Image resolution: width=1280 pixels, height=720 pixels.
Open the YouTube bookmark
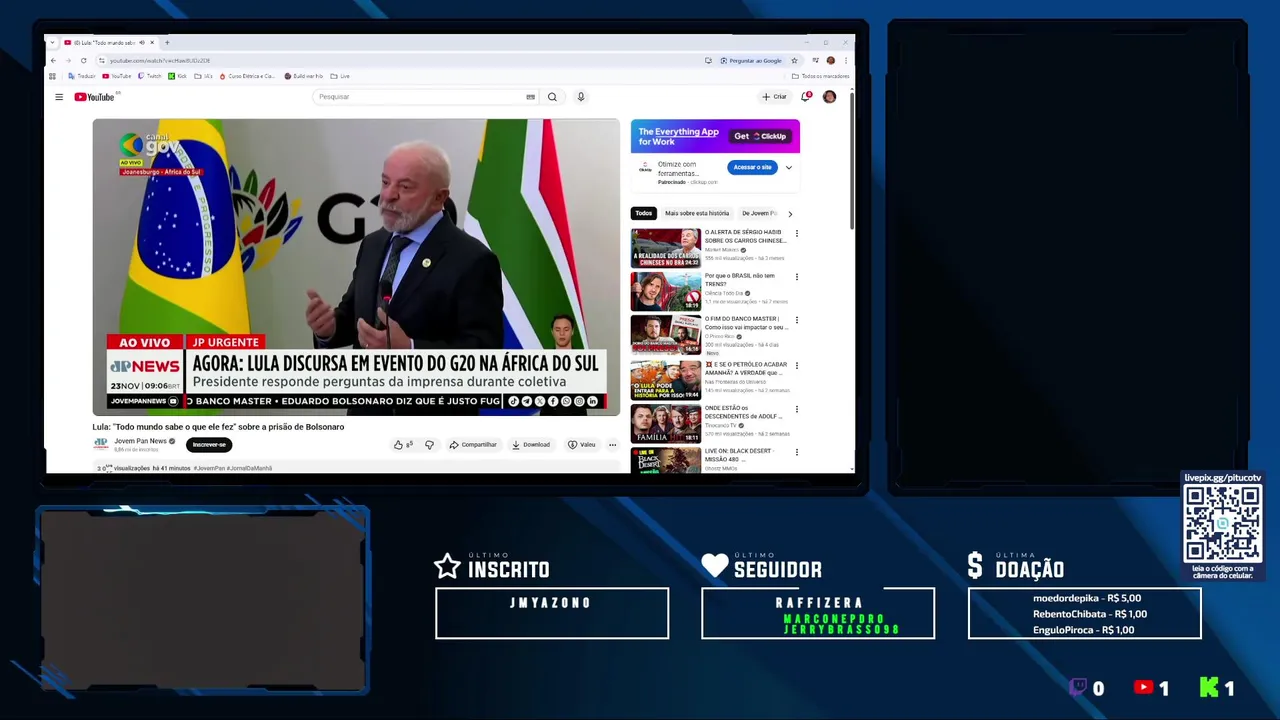coord(117,76)
